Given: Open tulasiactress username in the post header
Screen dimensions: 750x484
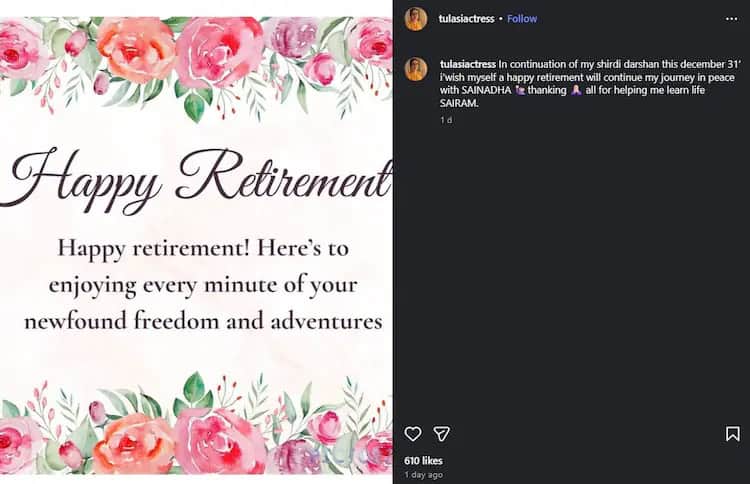Looking at the screenshot, I should (x=466, y=18).
